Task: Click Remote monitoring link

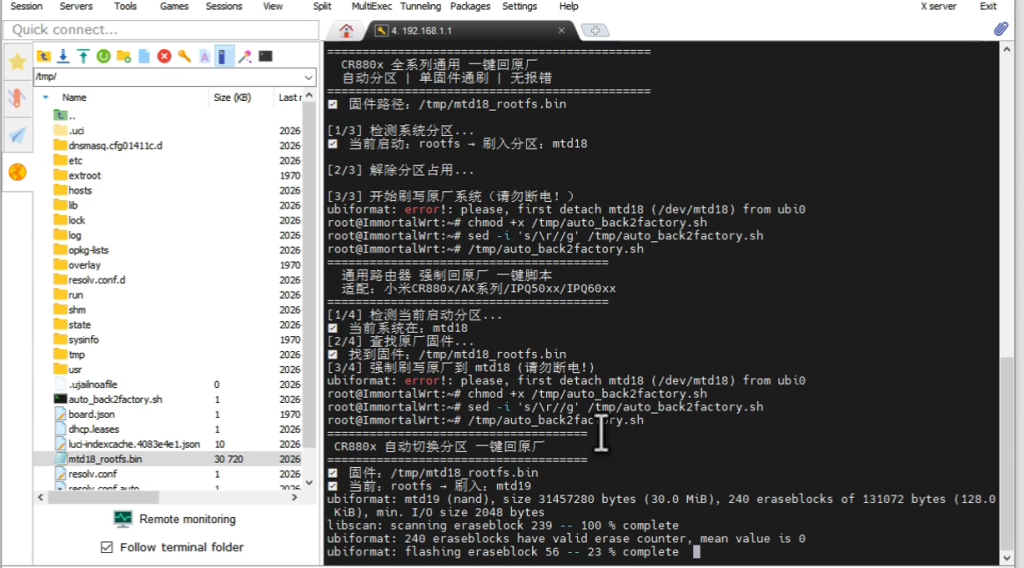Action: [x=187, y=519]
